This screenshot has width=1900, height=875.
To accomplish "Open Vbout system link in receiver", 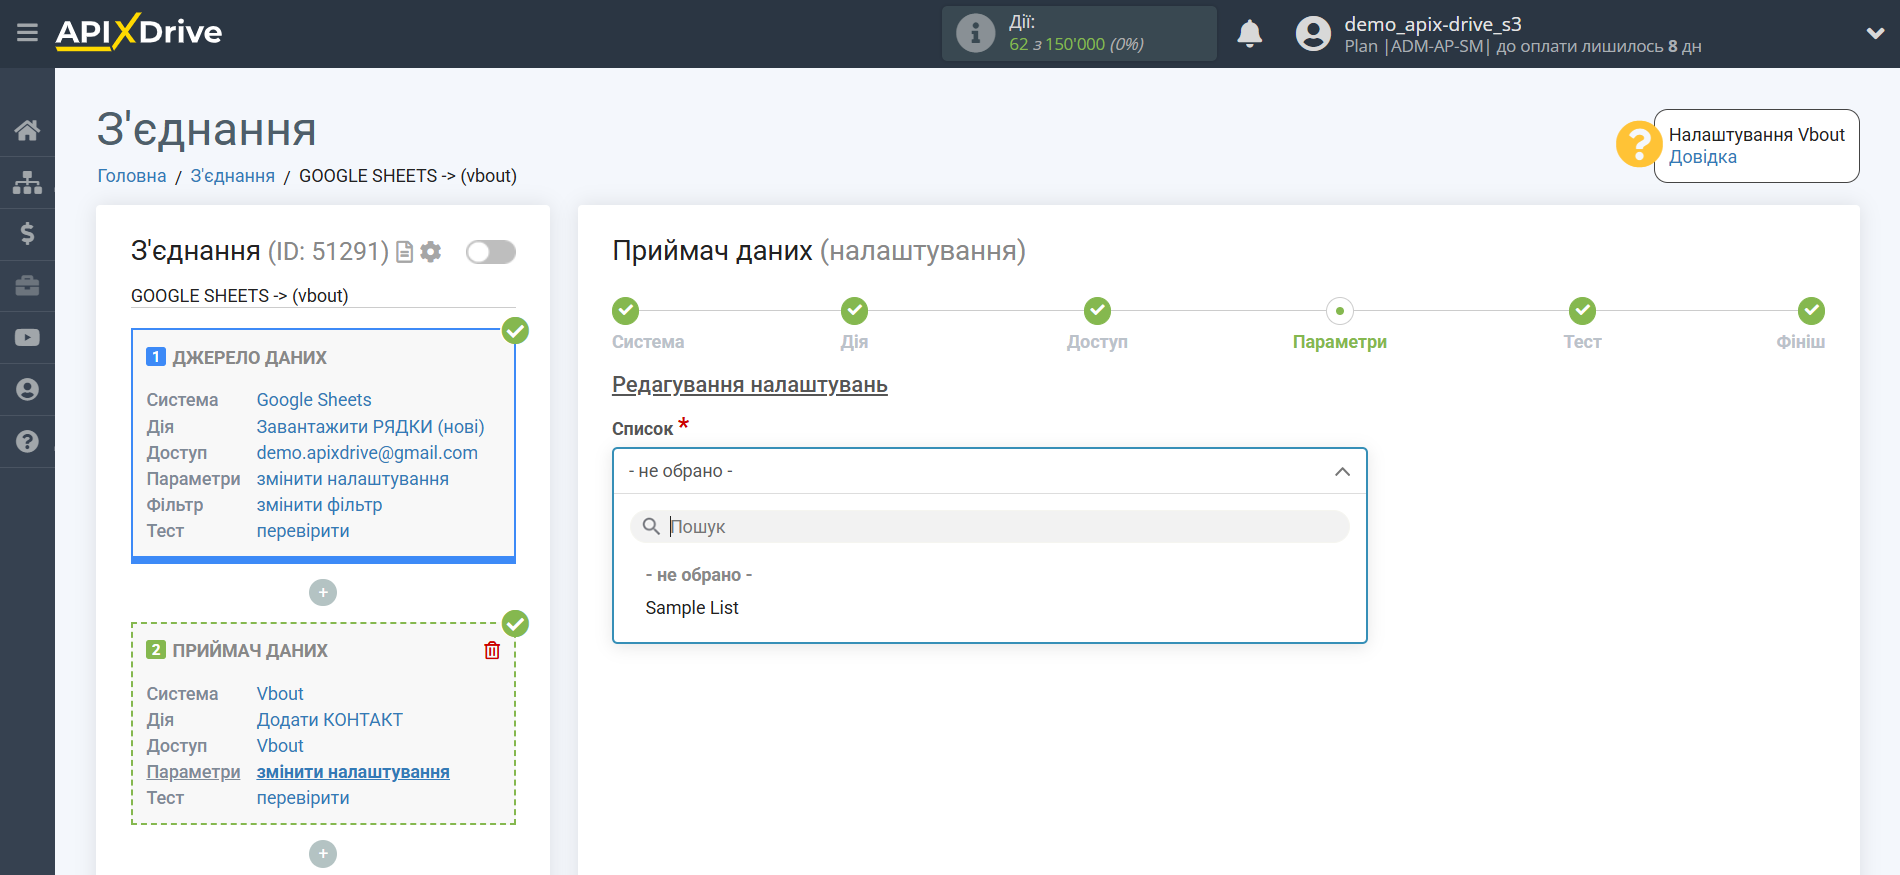I will 280,694.
